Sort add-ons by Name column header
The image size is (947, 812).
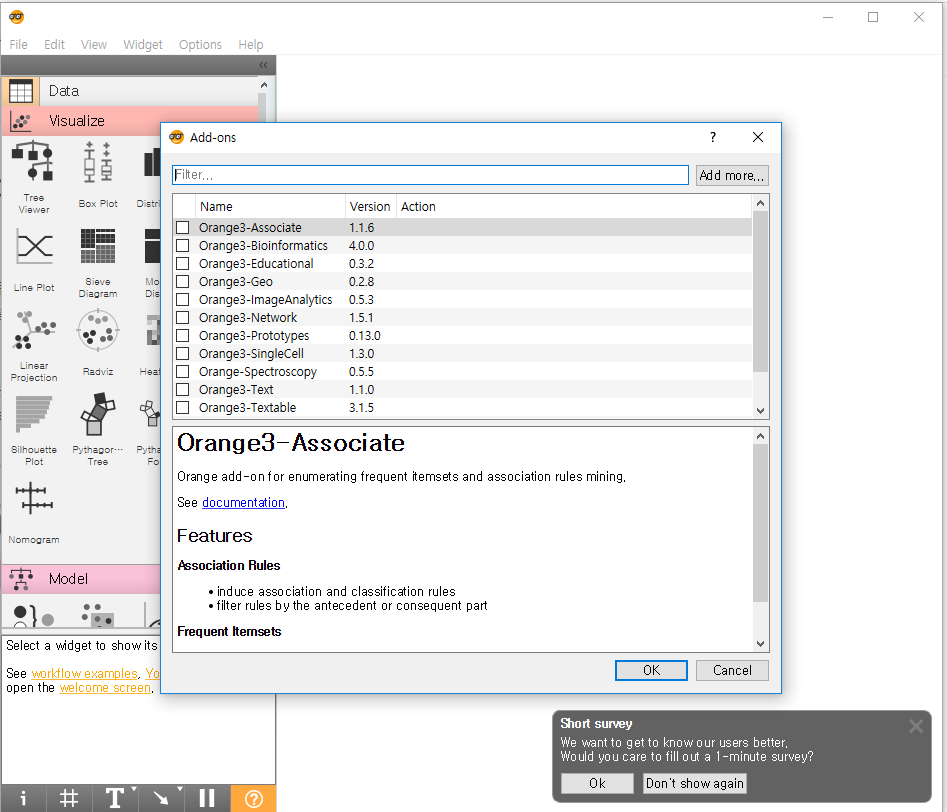[270, 207]
